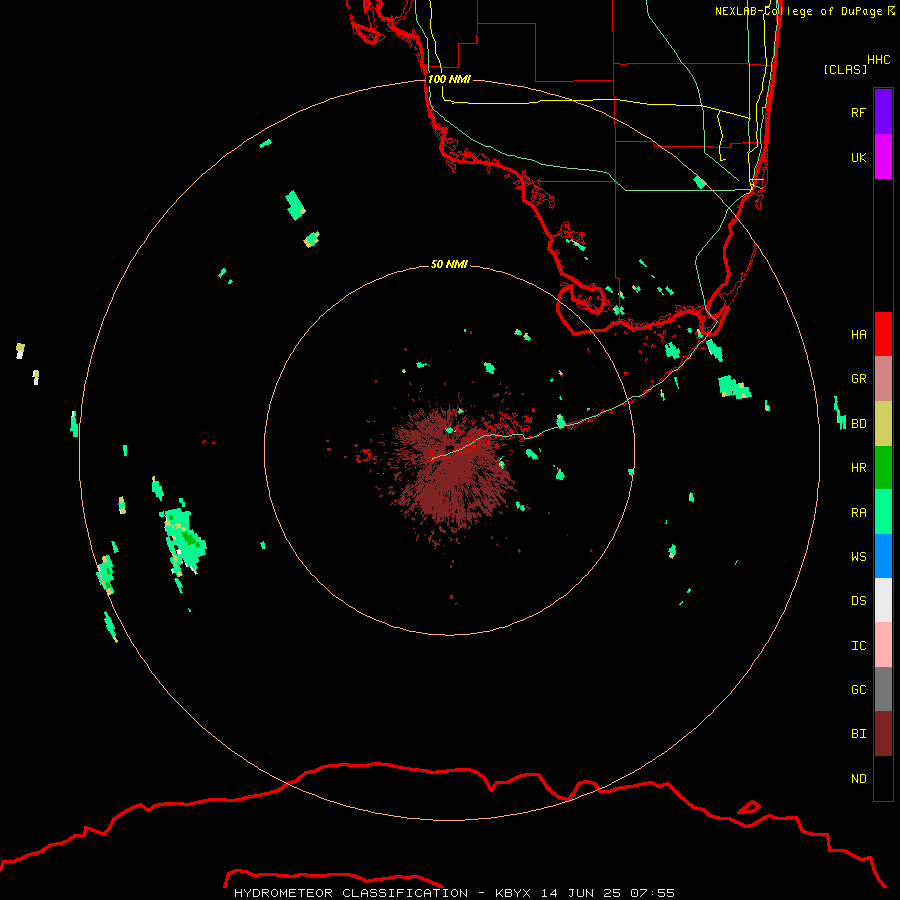Click the ND legend label
This screenshot has height=900, width=900.
click(858, 779)
